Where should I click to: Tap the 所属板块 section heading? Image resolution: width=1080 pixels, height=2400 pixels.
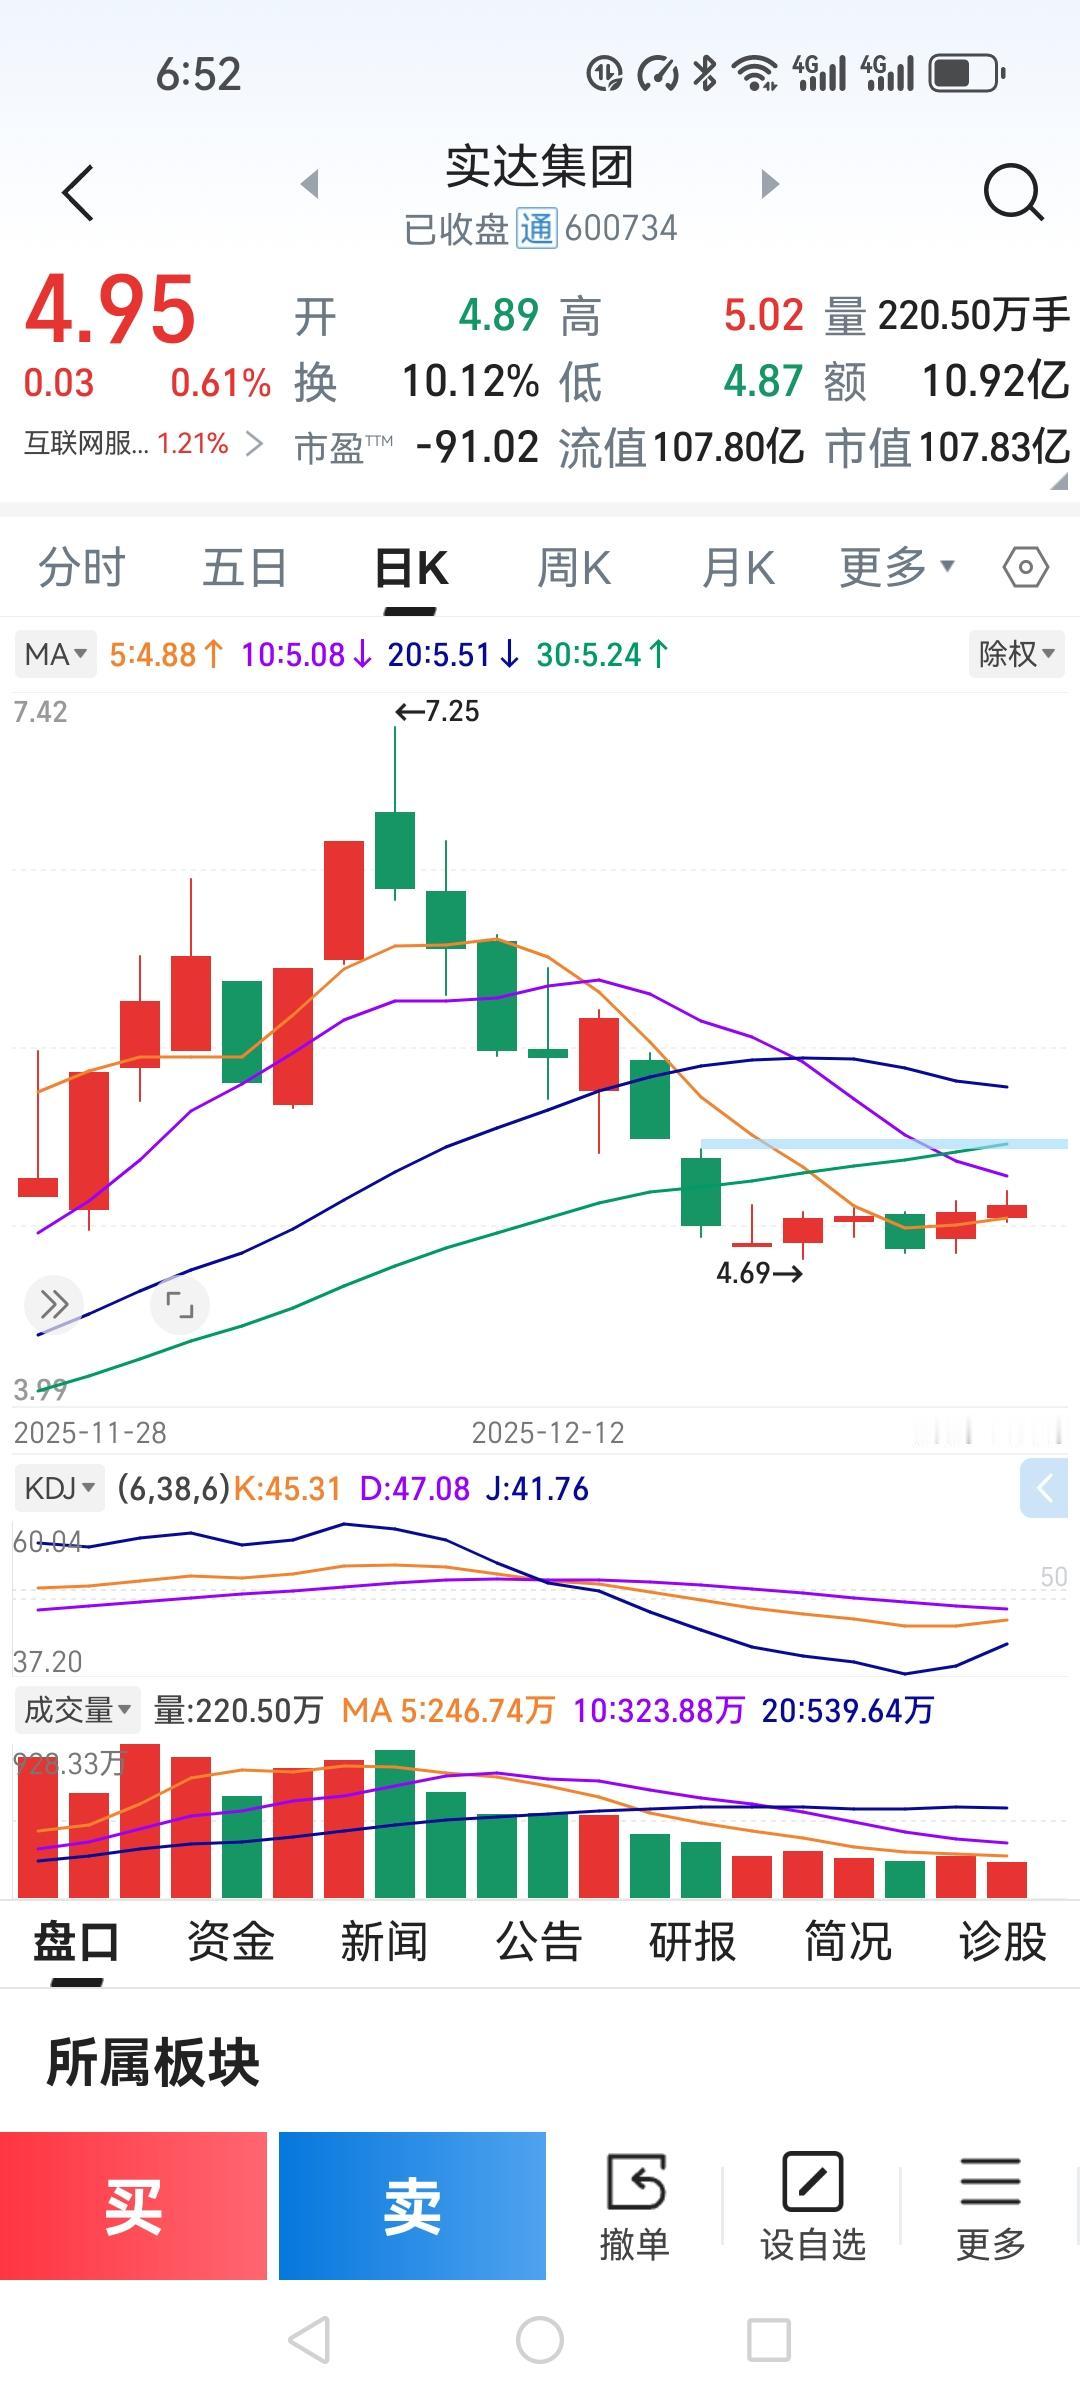[x=152, y=2063]
